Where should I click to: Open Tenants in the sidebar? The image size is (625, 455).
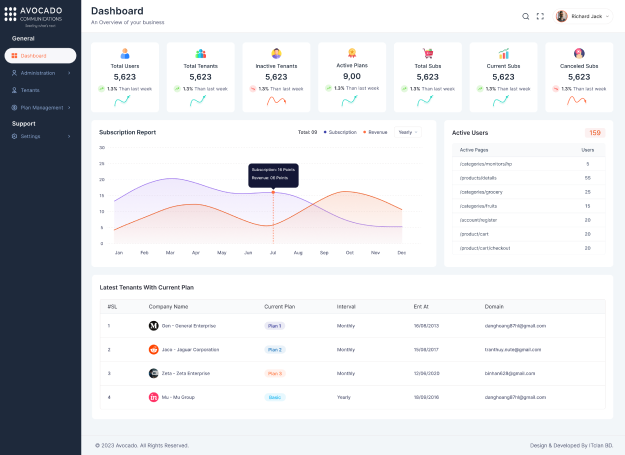pos(31,90)
